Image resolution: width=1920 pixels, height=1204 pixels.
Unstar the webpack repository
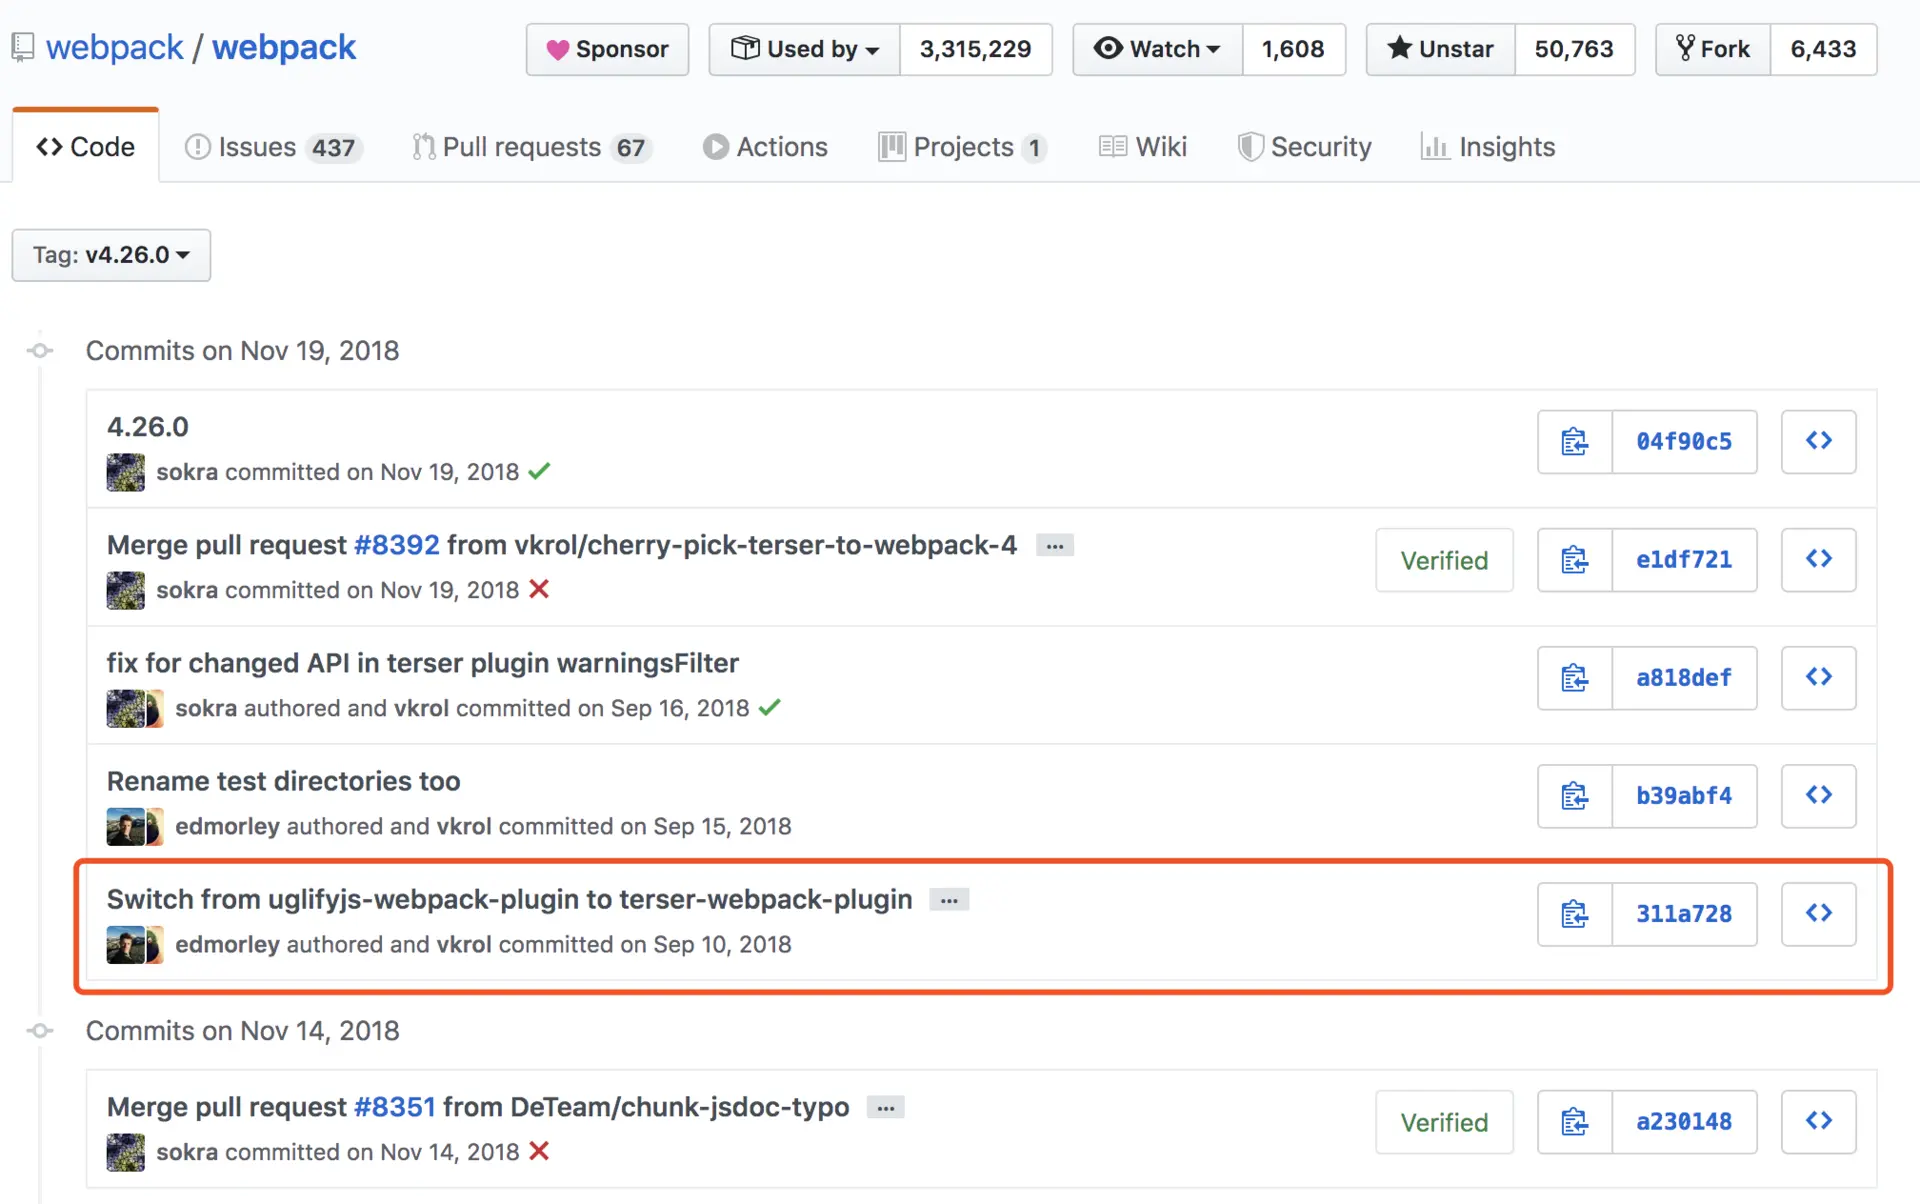[x=1441, y=49]
